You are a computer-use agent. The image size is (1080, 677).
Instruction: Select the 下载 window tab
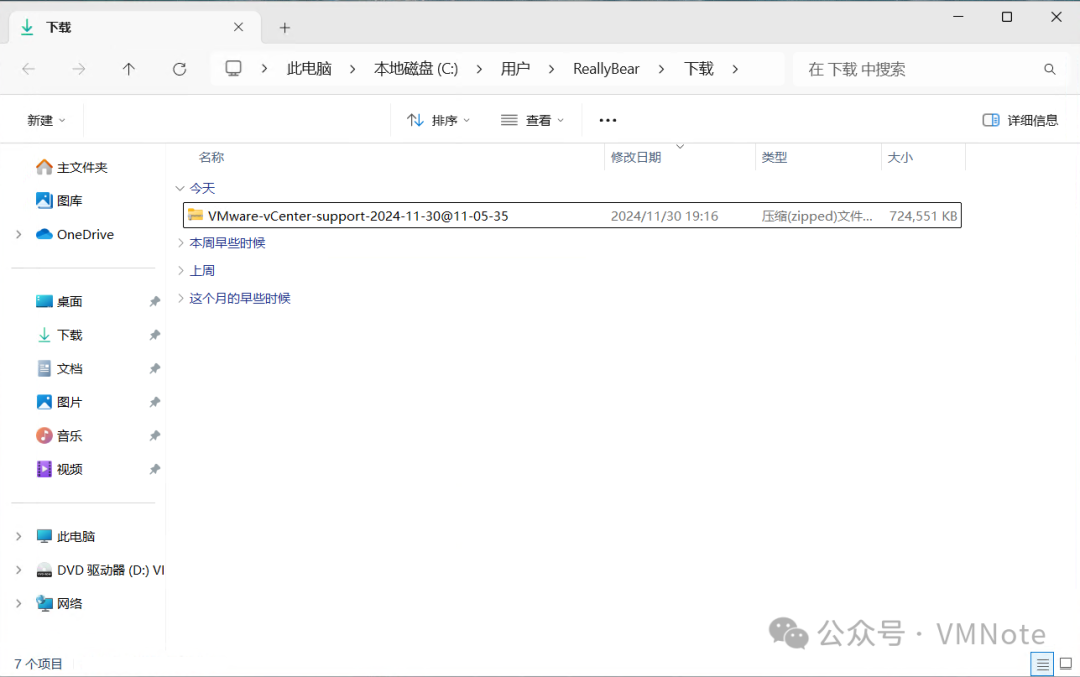click(134, 28)
